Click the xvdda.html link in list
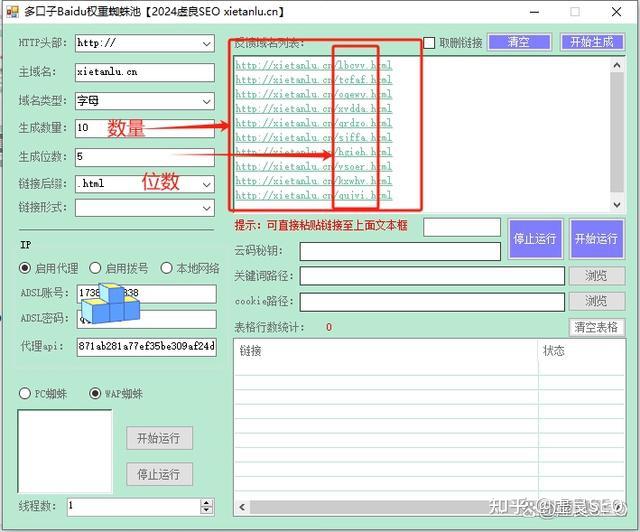Image resolution: width=640 pixels, height=532 pixels. coord(313,109)
